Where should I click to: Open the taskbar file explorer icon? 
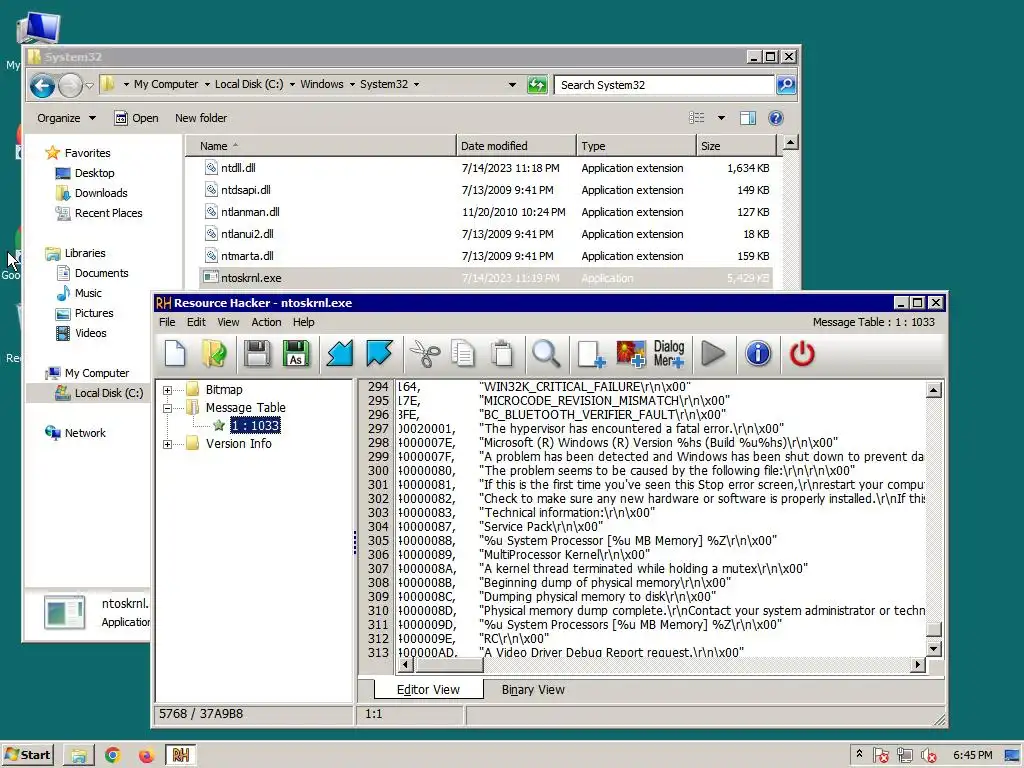click(x=79, y=756)
